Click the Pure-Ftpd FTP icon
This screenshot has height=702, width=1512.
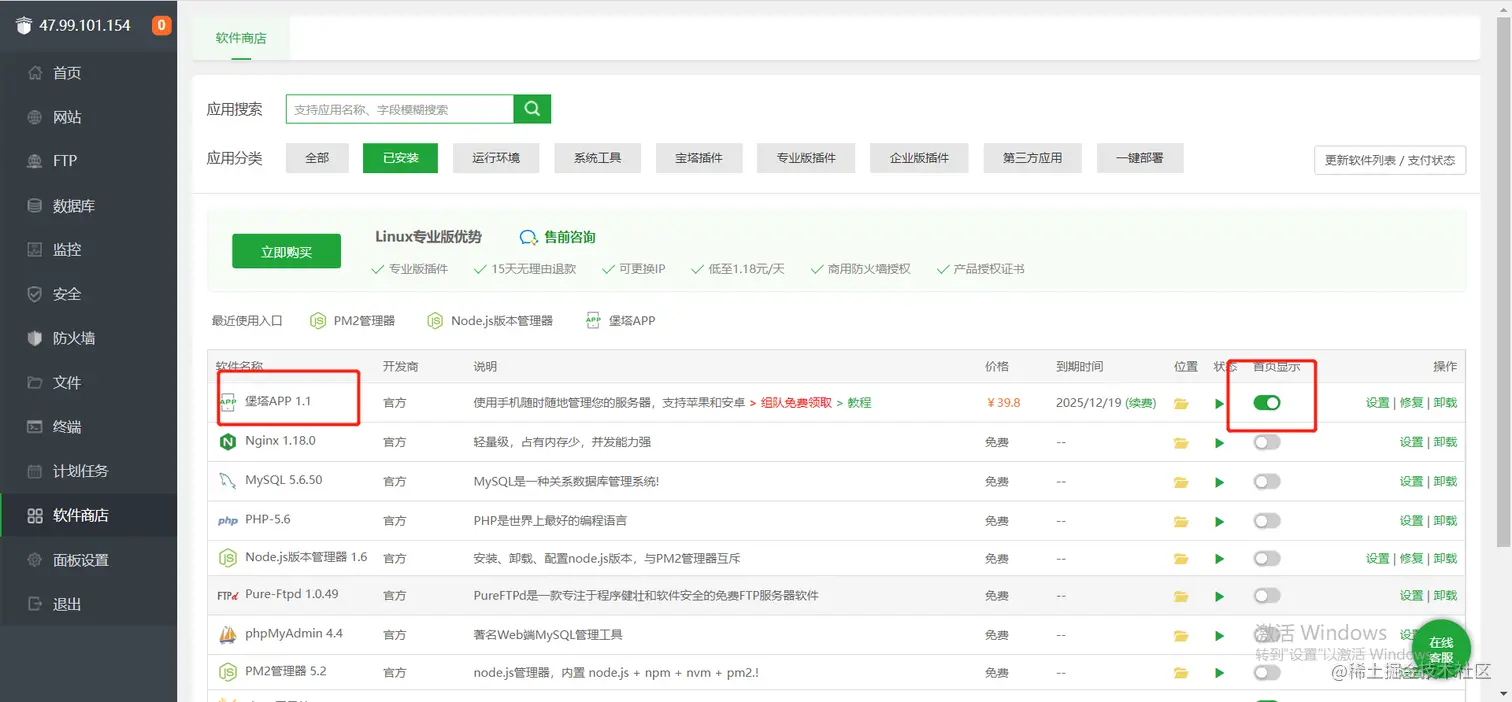coord(227,595)
